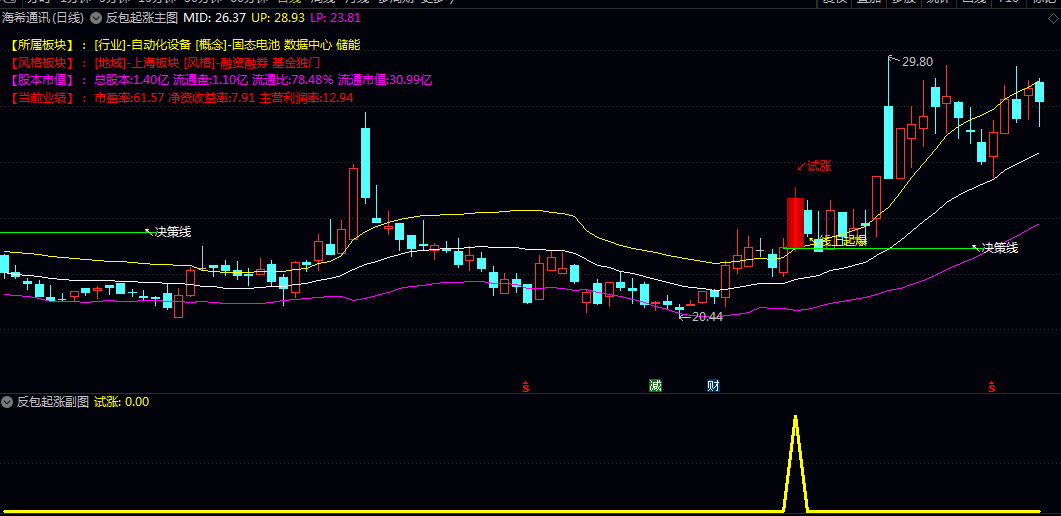Click the left 决策线 label

tap(173, 232)
